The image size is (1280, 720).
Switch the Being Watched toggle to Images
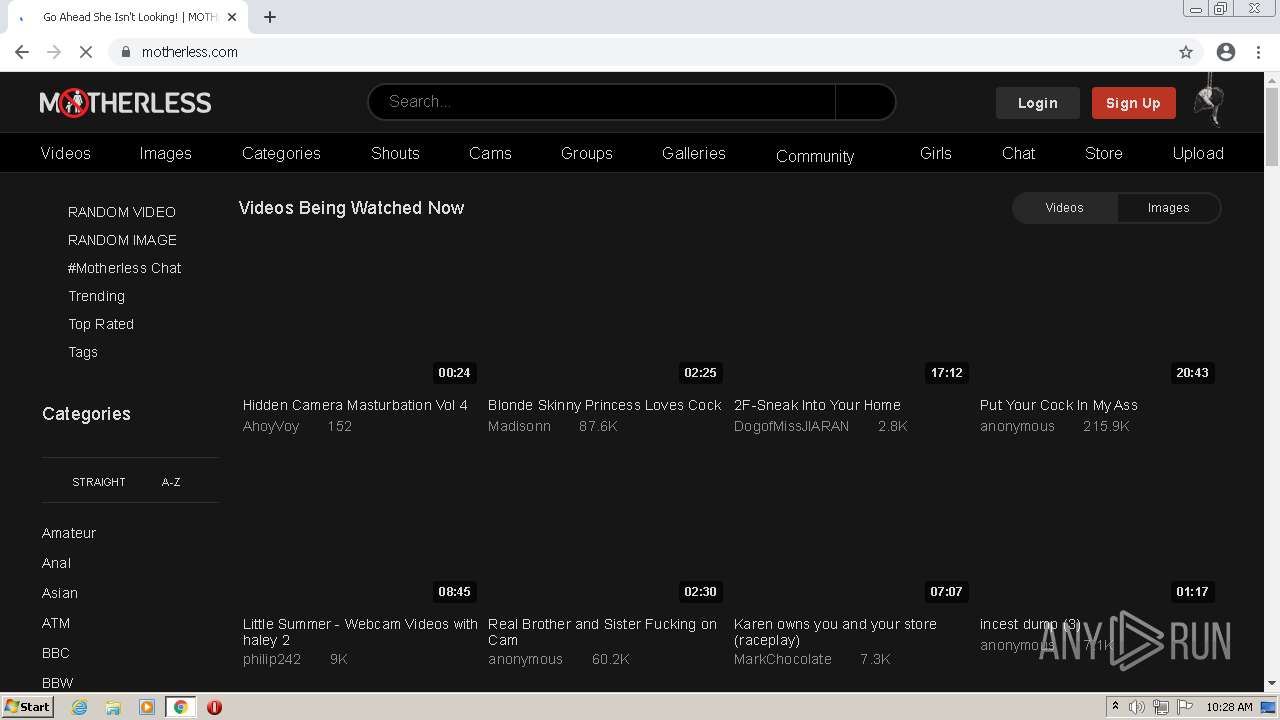[x=1169, y=208]
